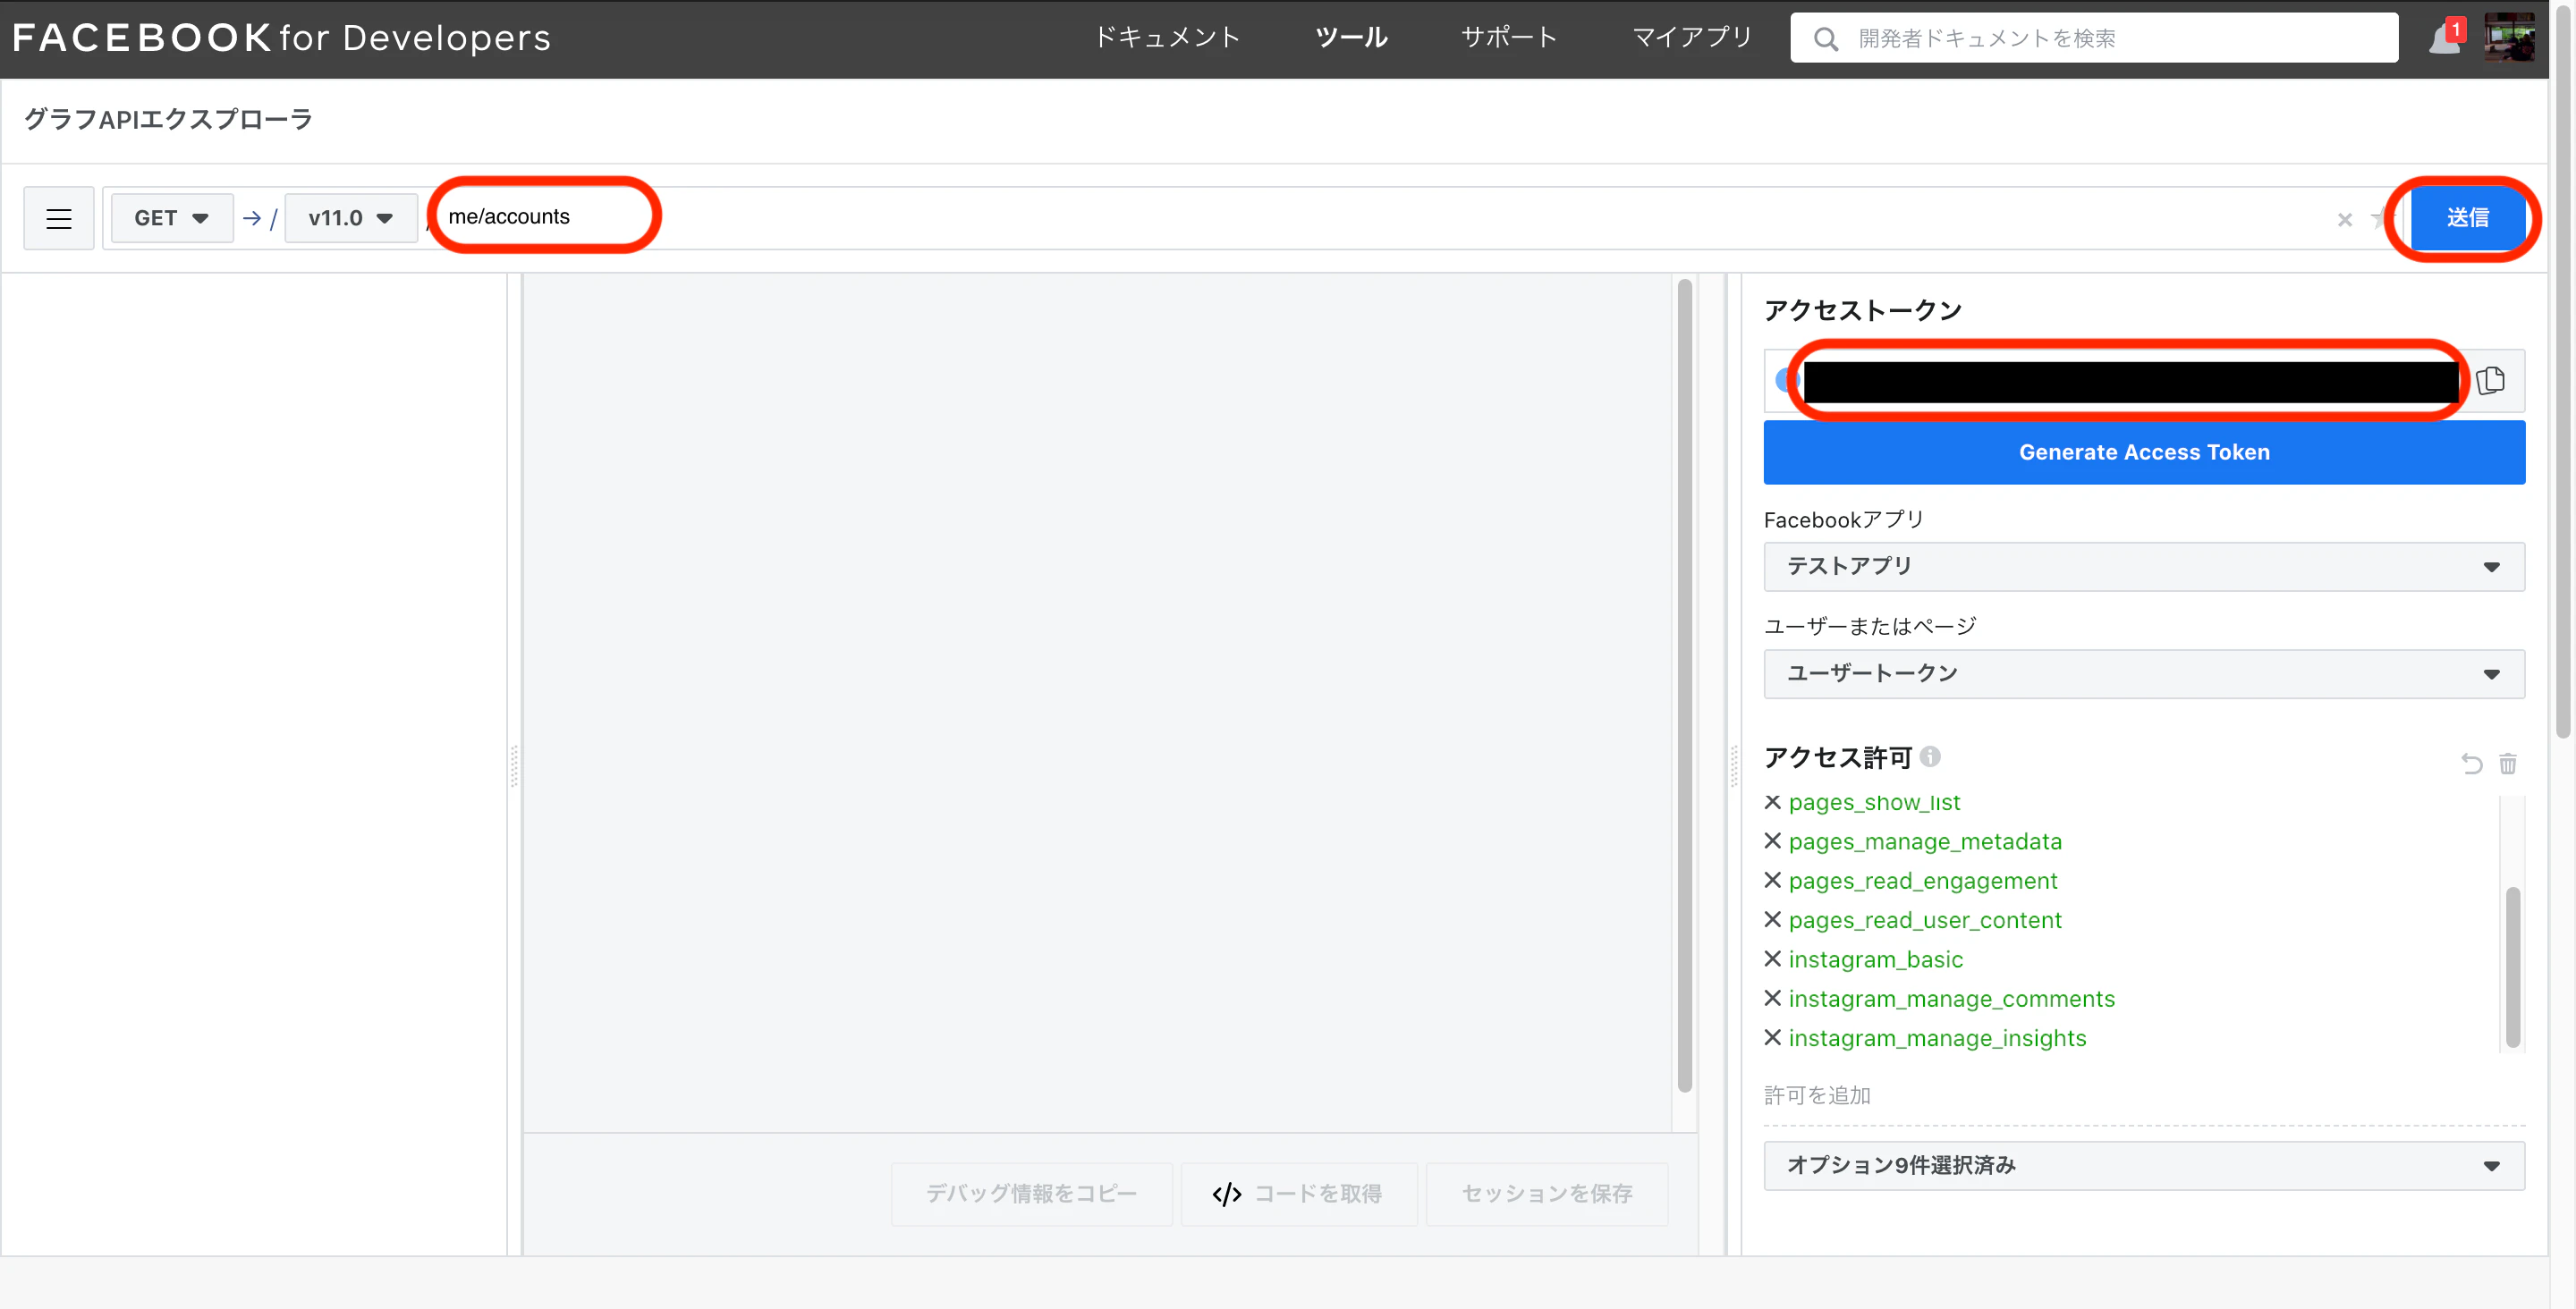
Task: Open the user profile avatar
Action: click(x=2509, y=38)
